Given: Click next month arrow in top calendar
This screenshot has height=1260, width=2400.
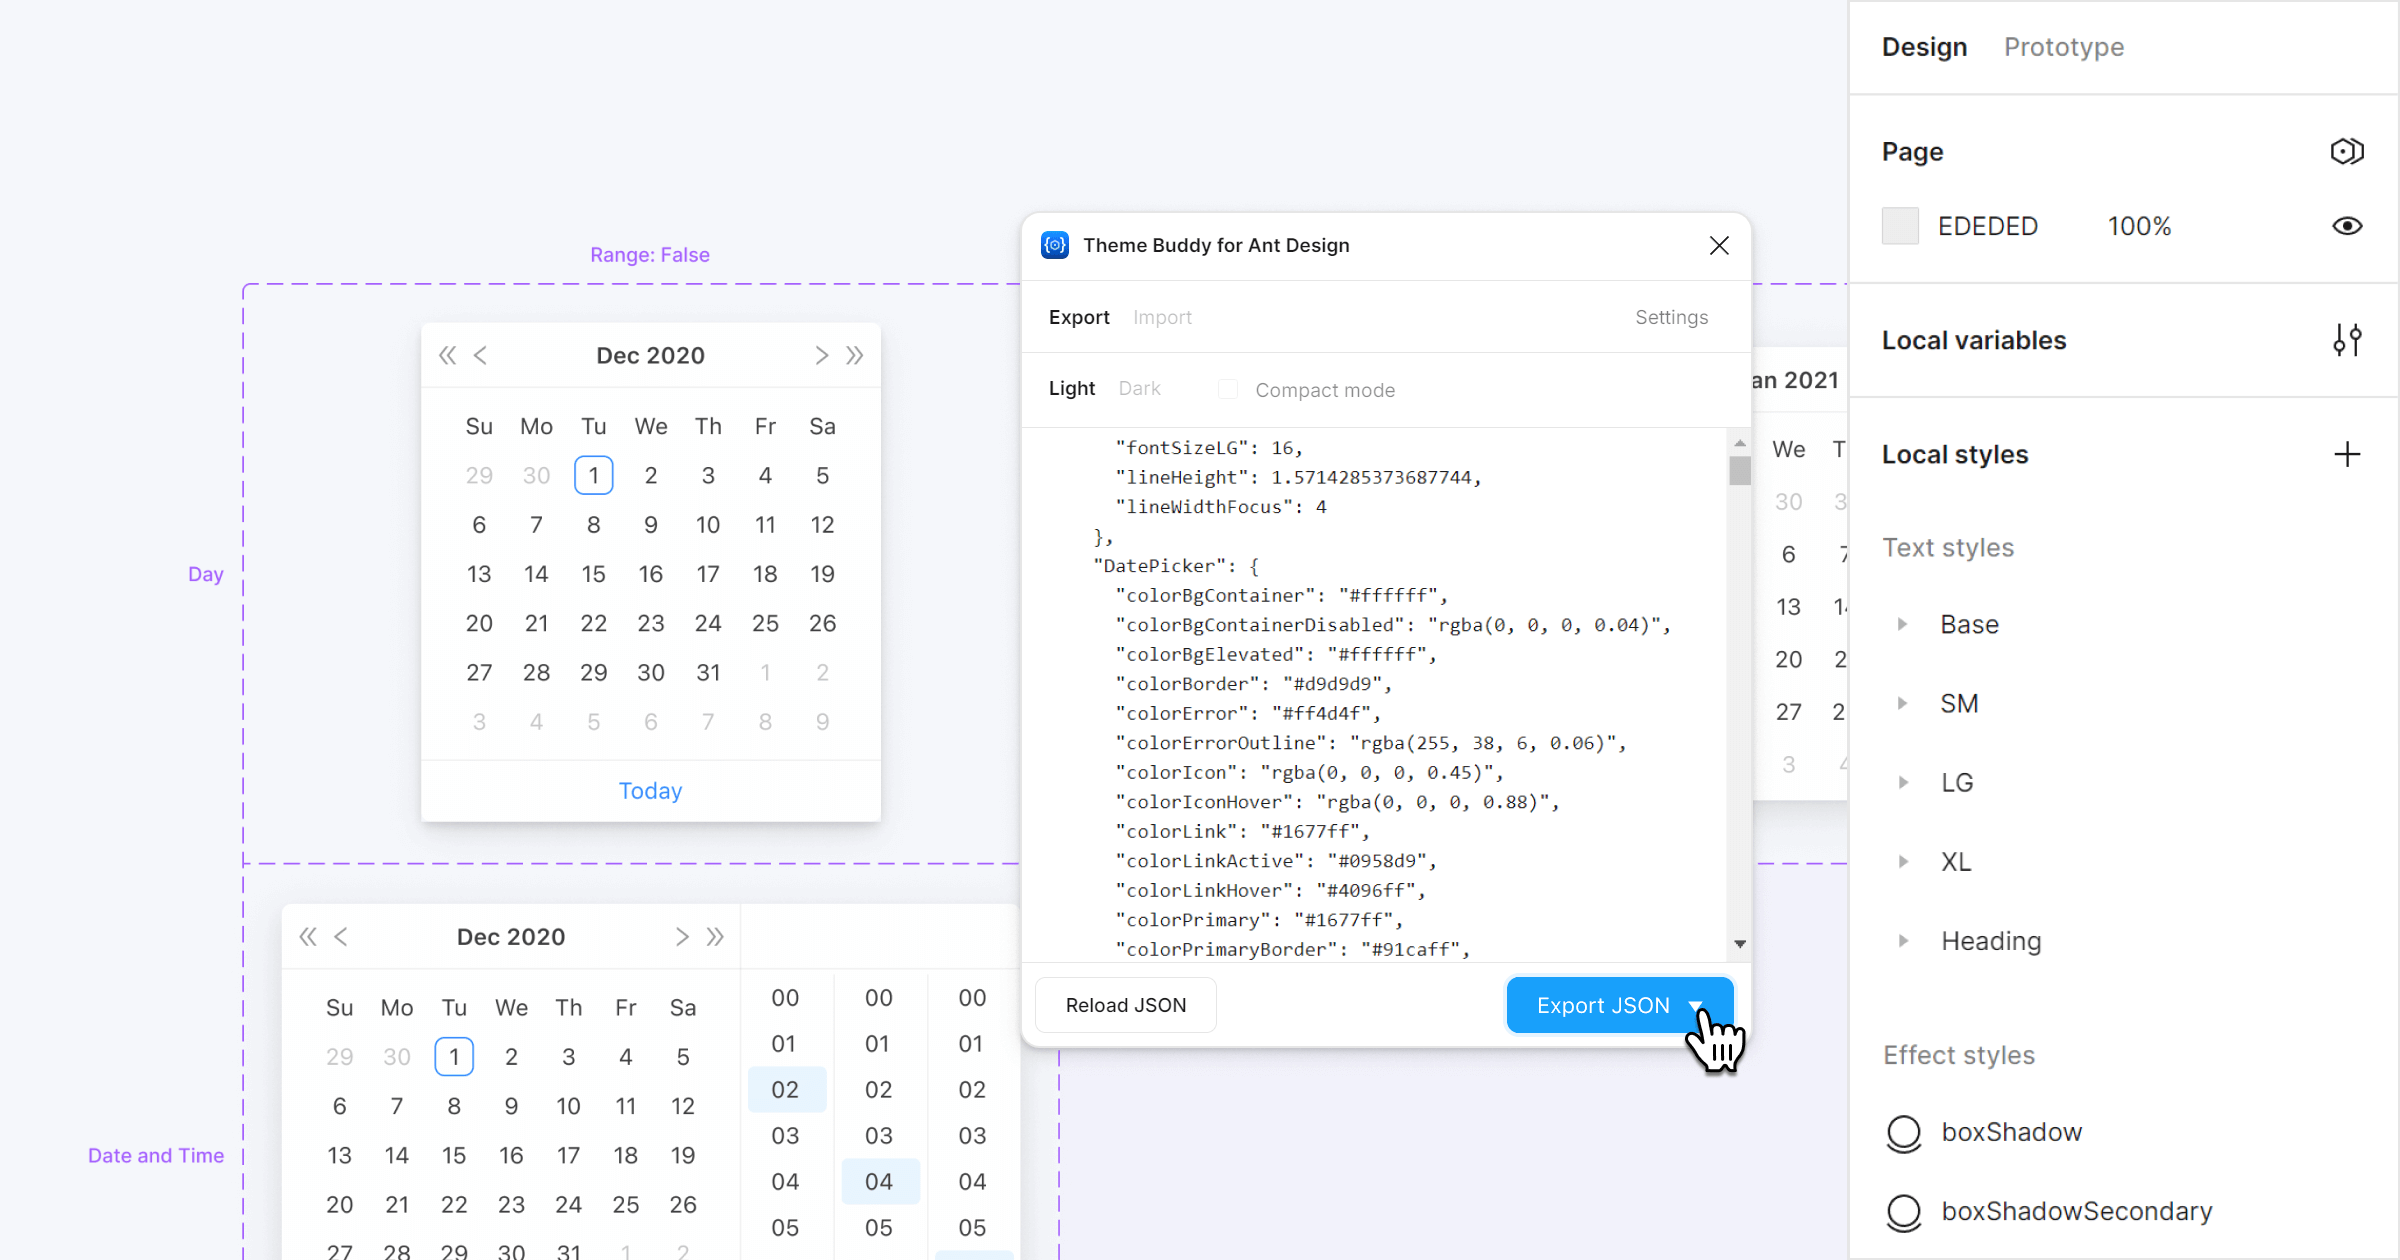Looking at the screenshot, I should click(x=821, y=355).
